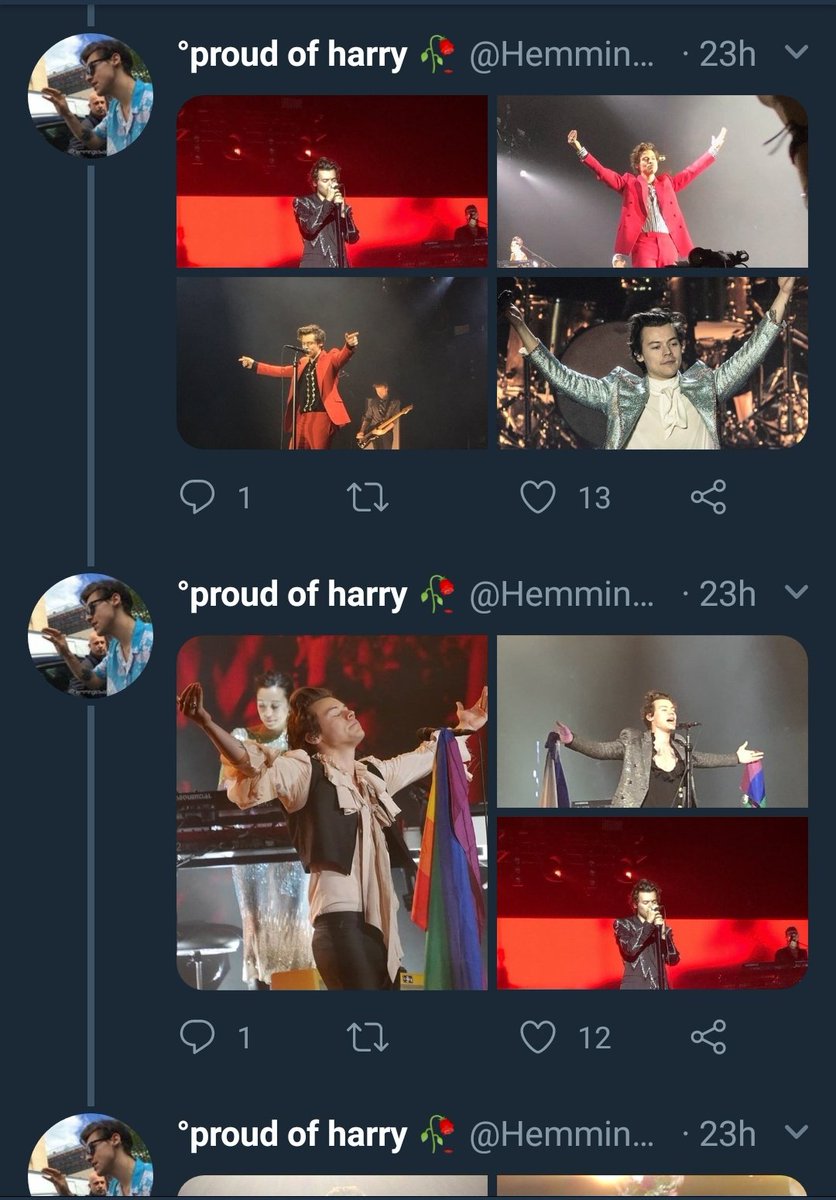Image resolution: width=836 pixels, height=1200 pixels.
Task: Reply to the first tweet
Action: tap(197, 497)
